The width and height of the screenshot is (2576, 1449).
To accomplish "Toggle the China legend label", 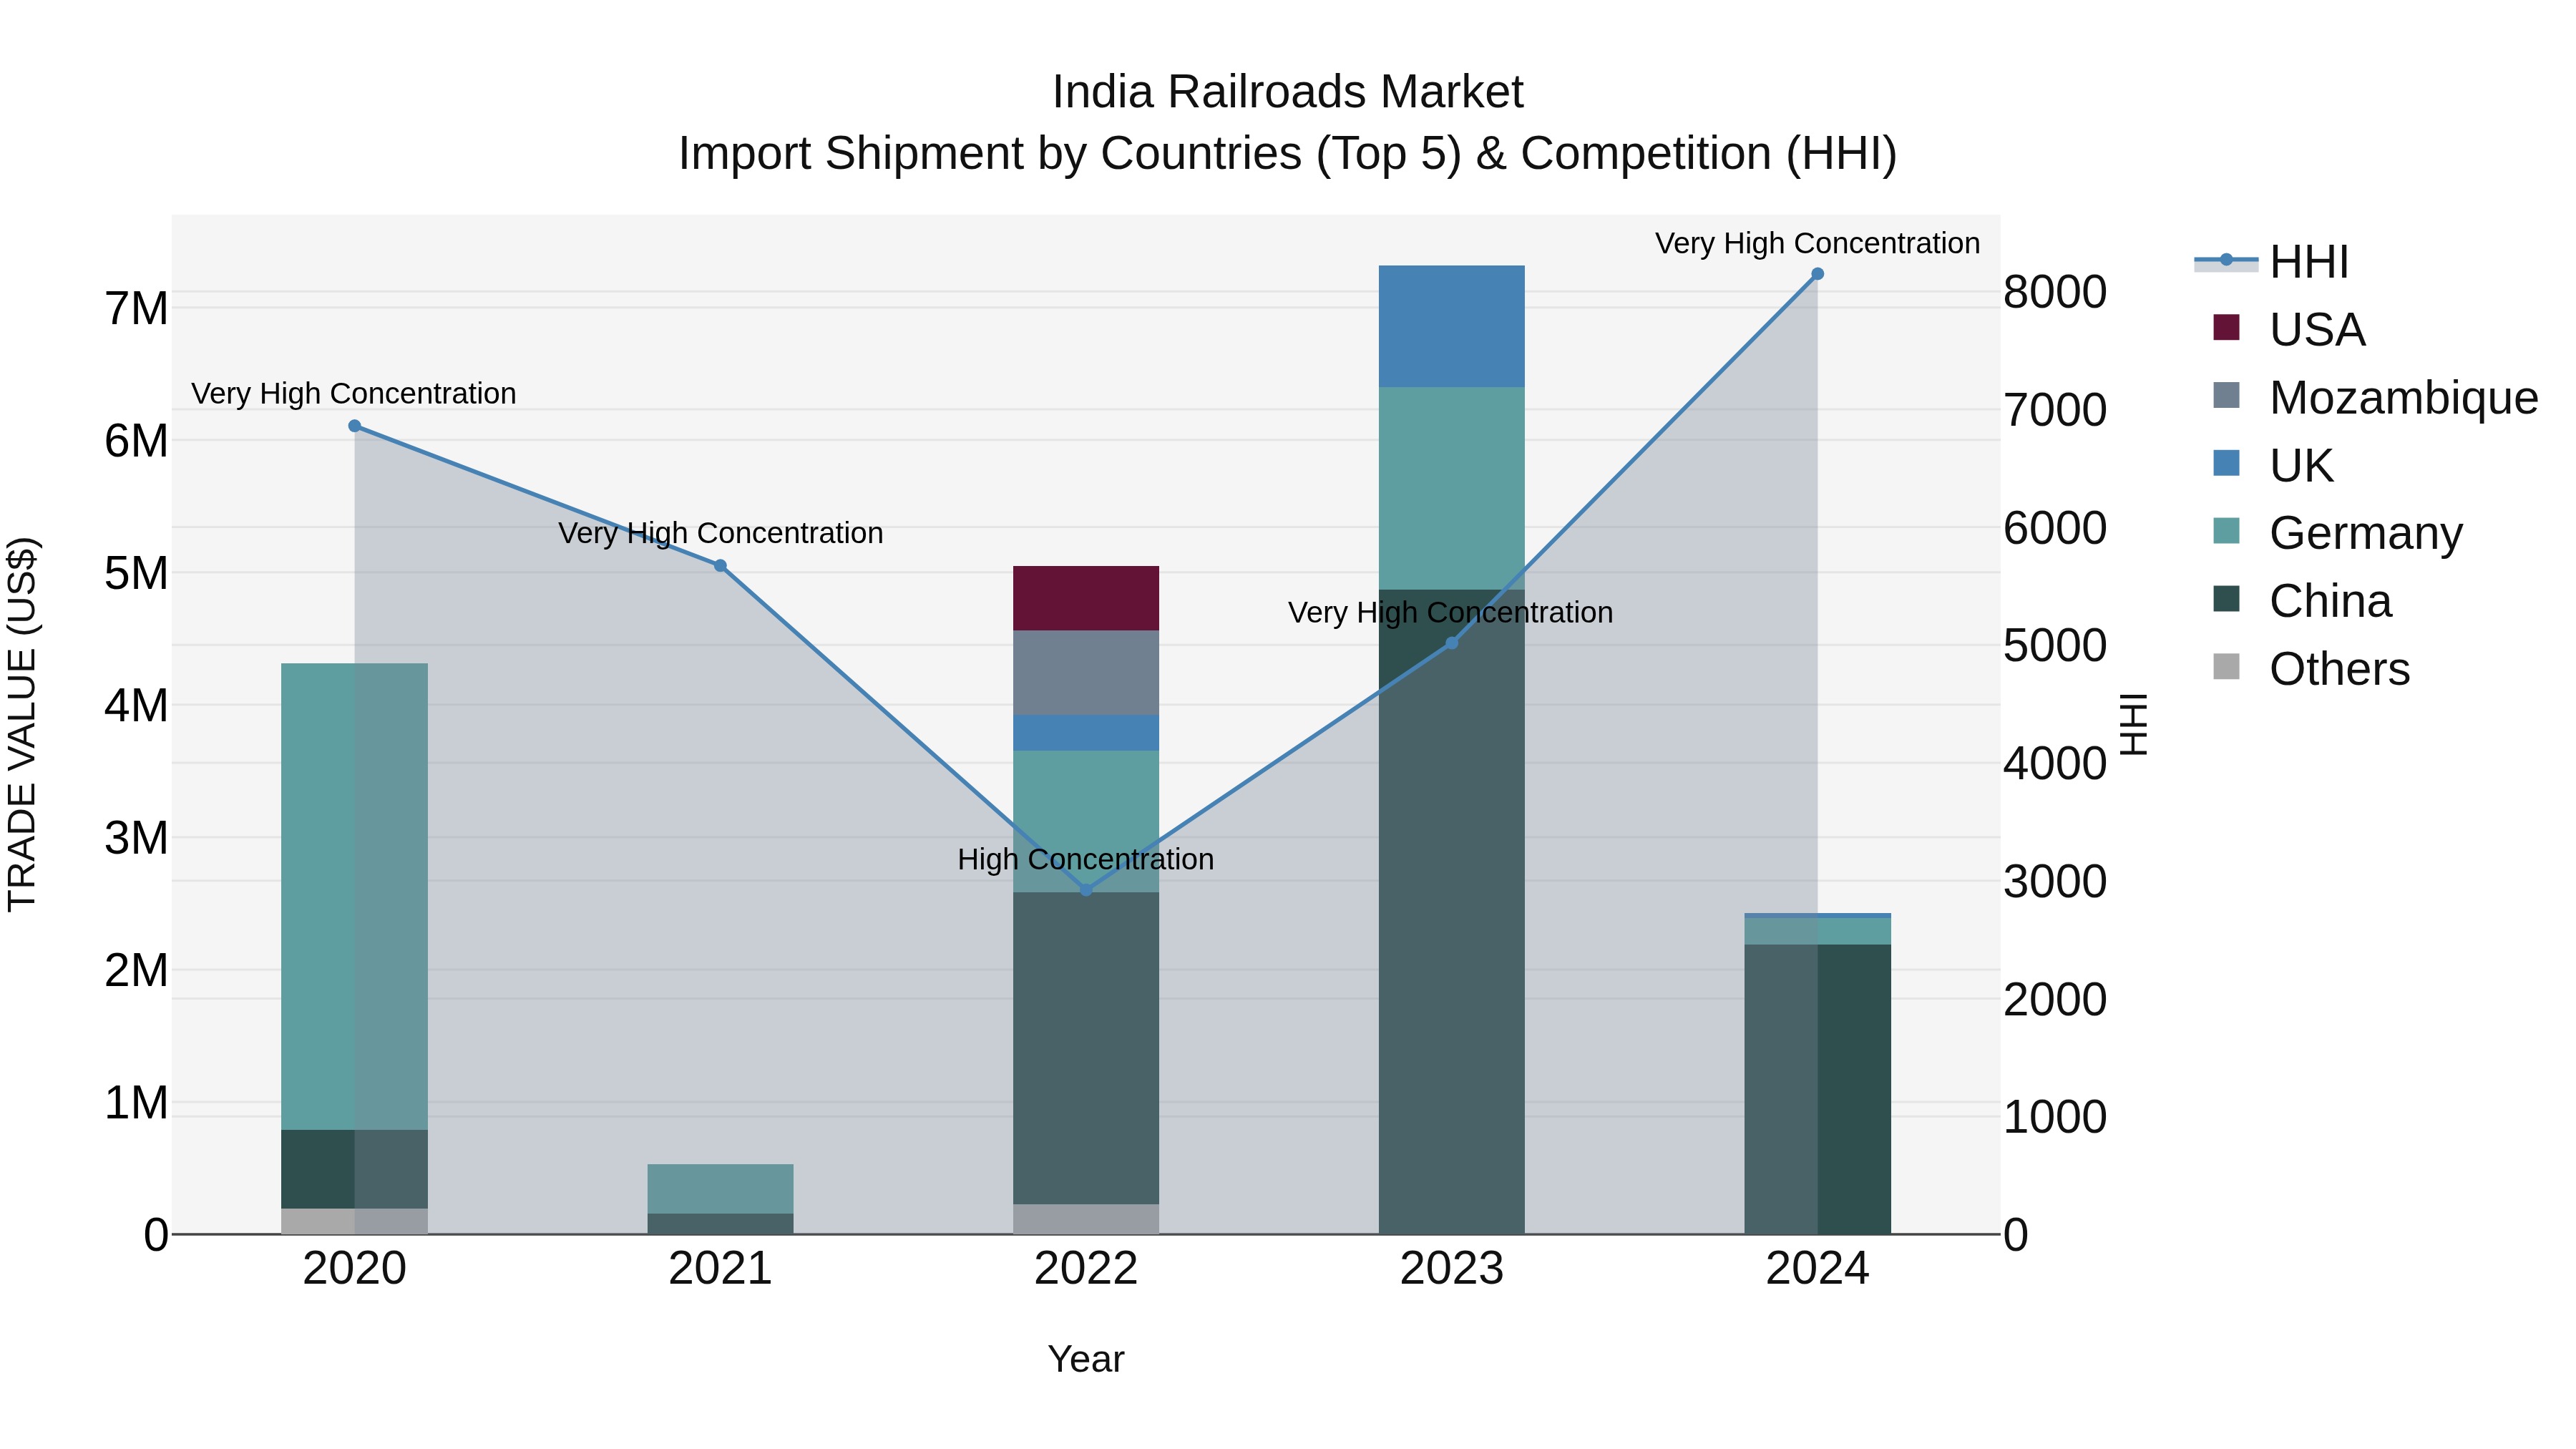I will click(2330, 601).
